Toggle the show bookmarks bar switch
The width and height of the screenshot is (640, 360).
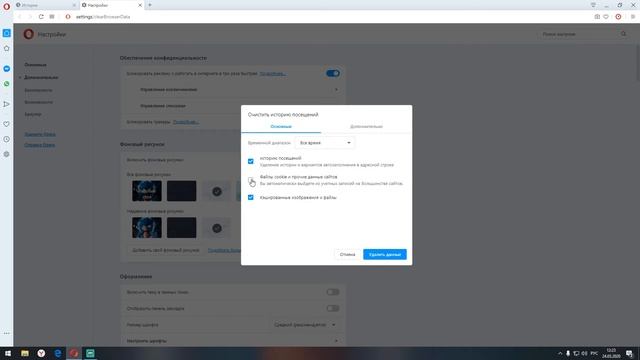pyautogui.click(x=333, y=308)
